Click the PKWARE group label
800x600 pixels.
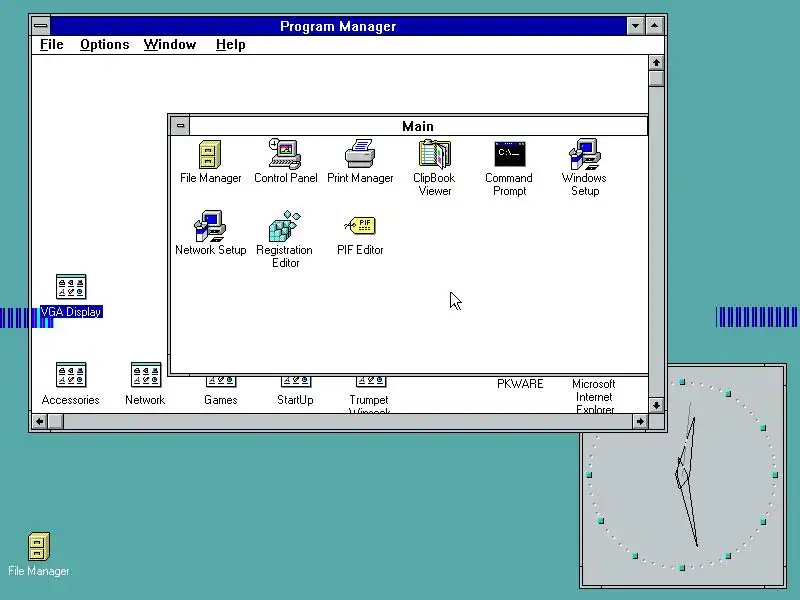pos(520,384)
